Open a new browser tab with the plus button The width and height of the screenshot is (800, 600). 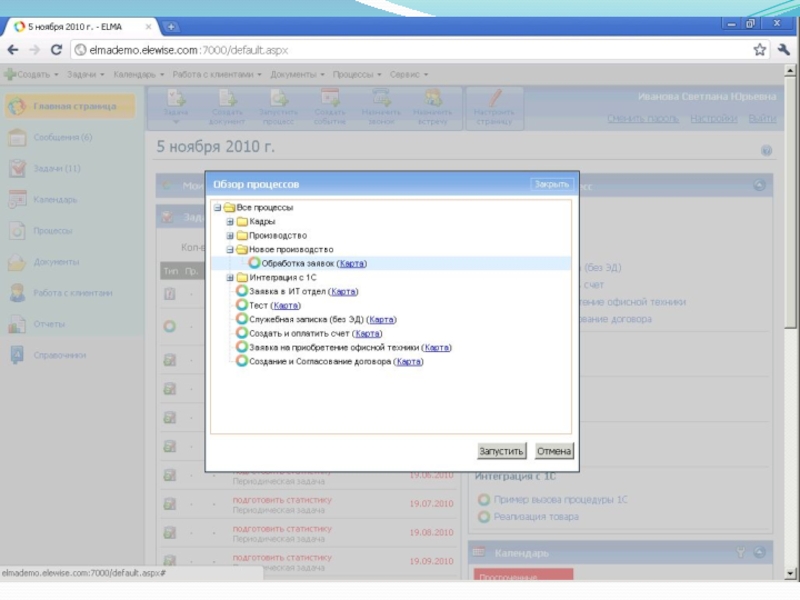click(x=171, y=26)
